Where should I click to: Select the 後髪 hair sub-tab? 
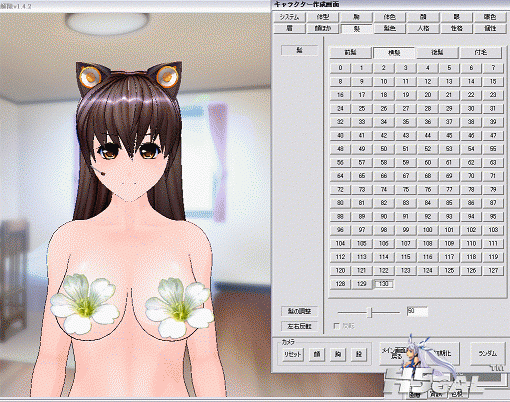click(437, 52)
